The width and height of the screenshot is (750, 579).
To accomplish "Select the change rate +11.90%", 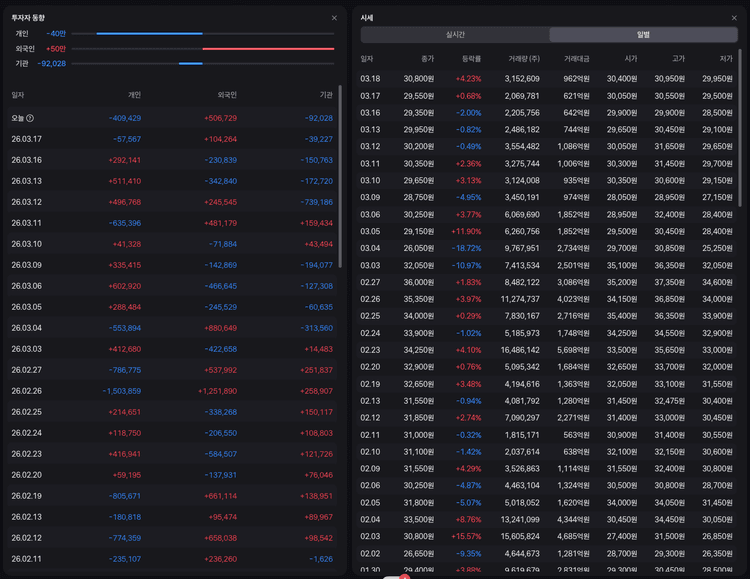I will [466, 232].
